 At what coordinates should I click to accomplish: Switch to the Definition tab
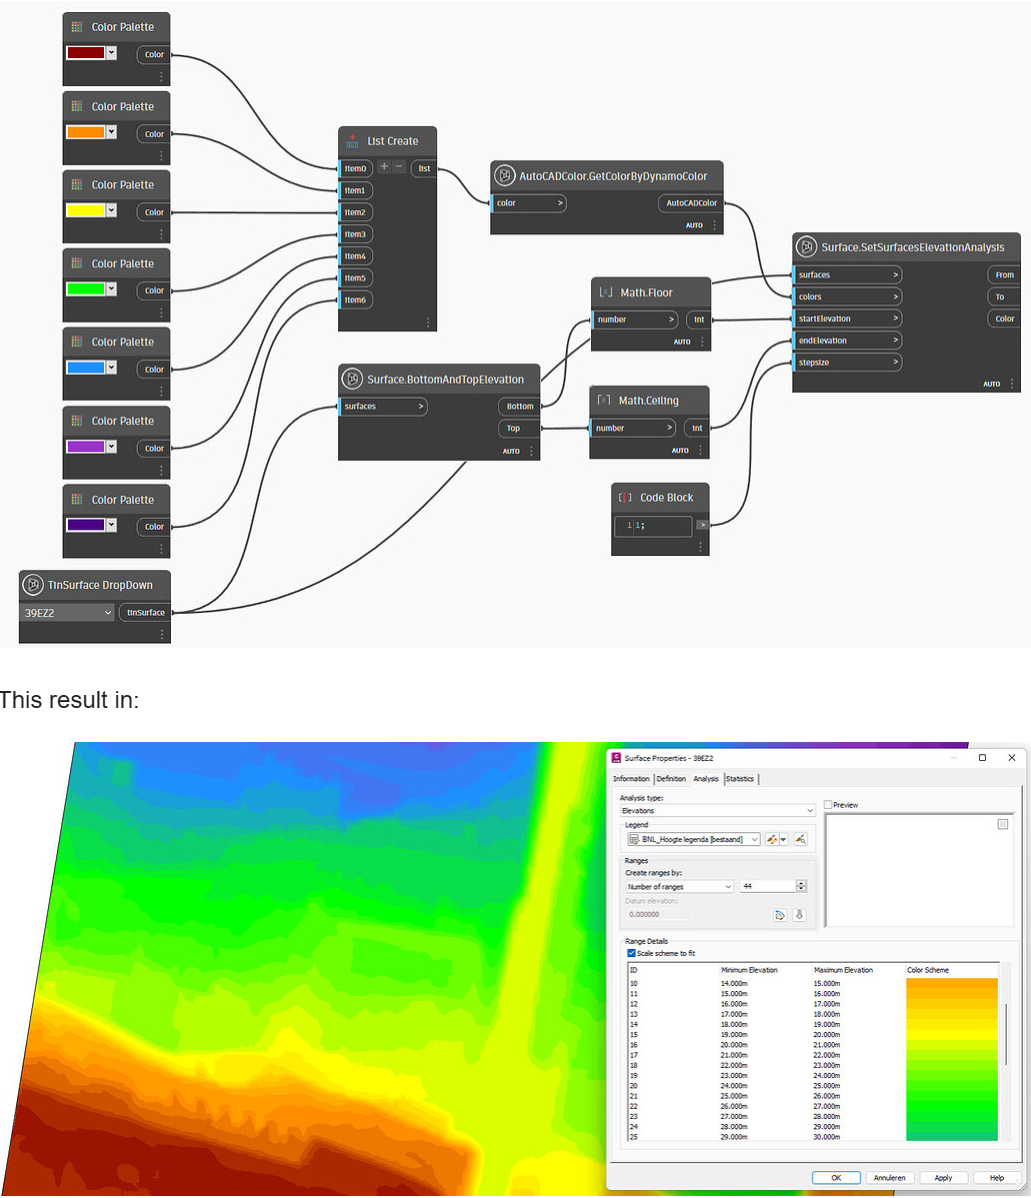pyautogui.click(x=671, y=779)
